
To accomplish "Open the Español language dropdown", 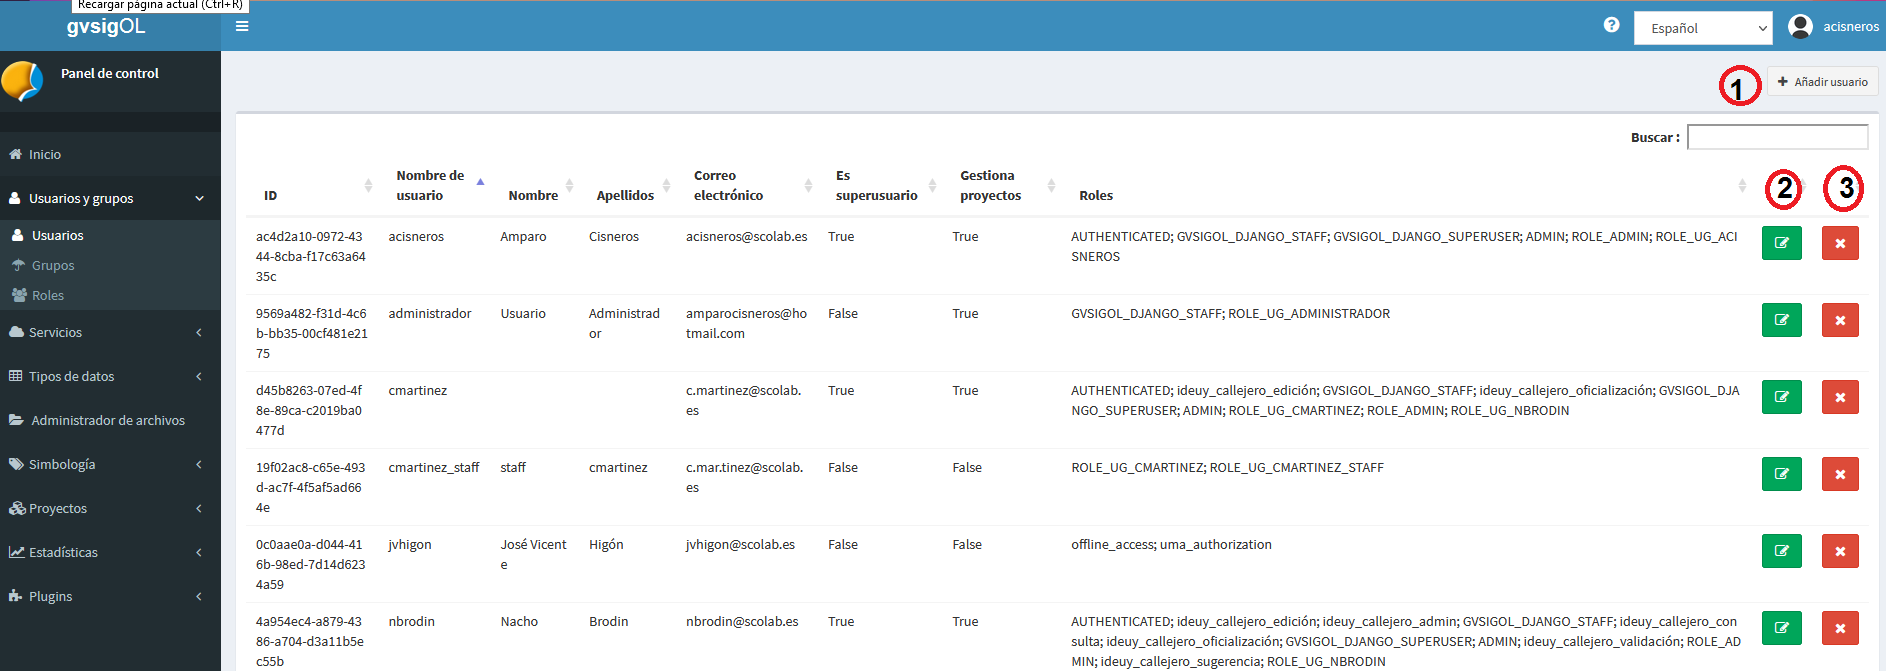I will tap(1703, 28).
